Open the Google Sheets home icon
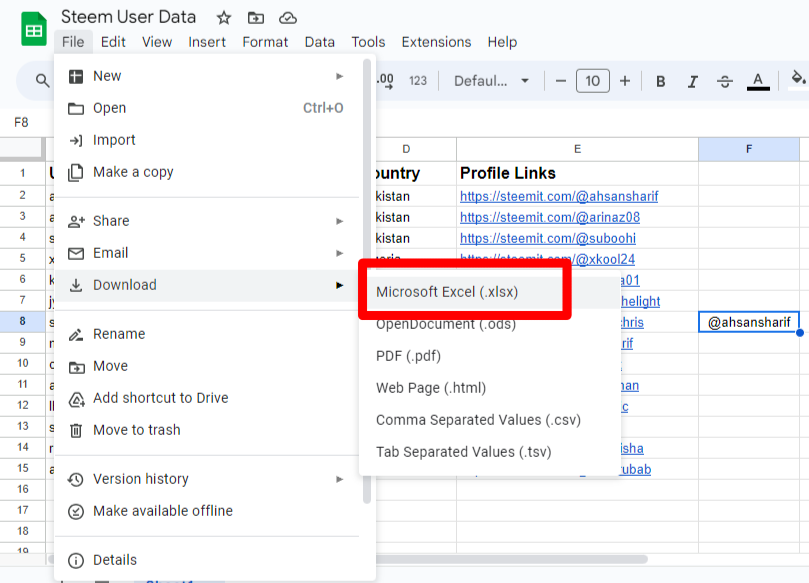Screen dimensions: 809x583 (x=34, y=29)
